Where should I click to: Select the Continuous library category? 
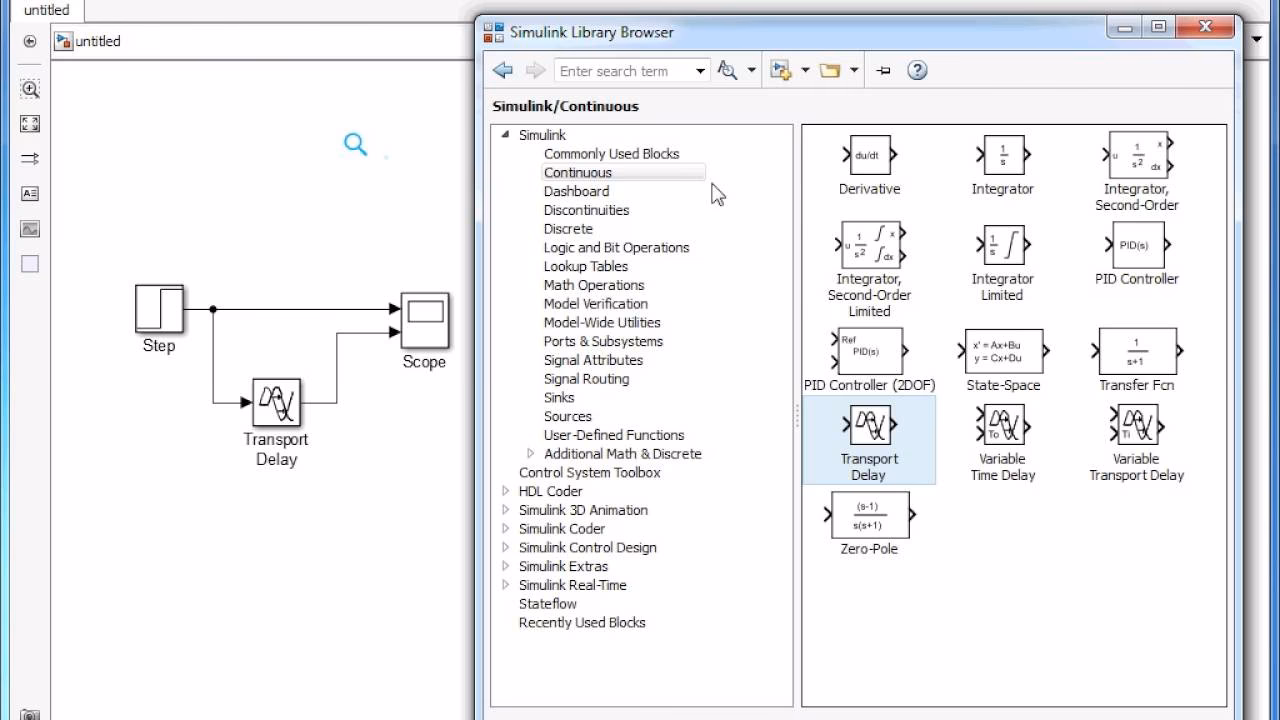pos(579,172)
